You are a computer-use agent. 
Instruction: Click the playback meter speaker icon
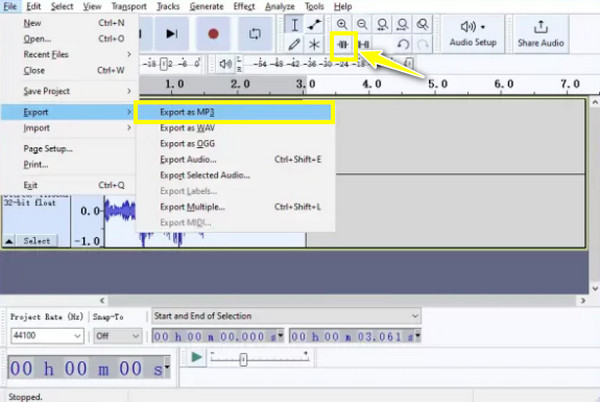pos(225,64)
